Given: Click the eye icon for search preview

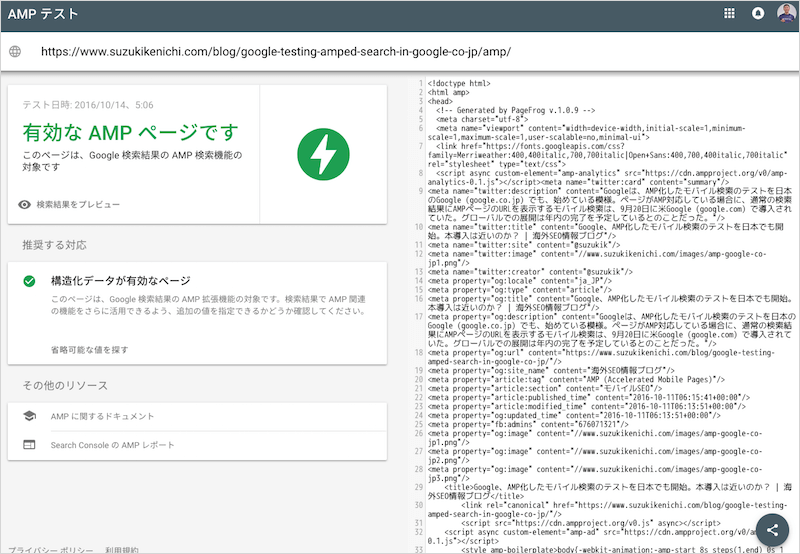Looking at the screenshot, I should point(24,205).
